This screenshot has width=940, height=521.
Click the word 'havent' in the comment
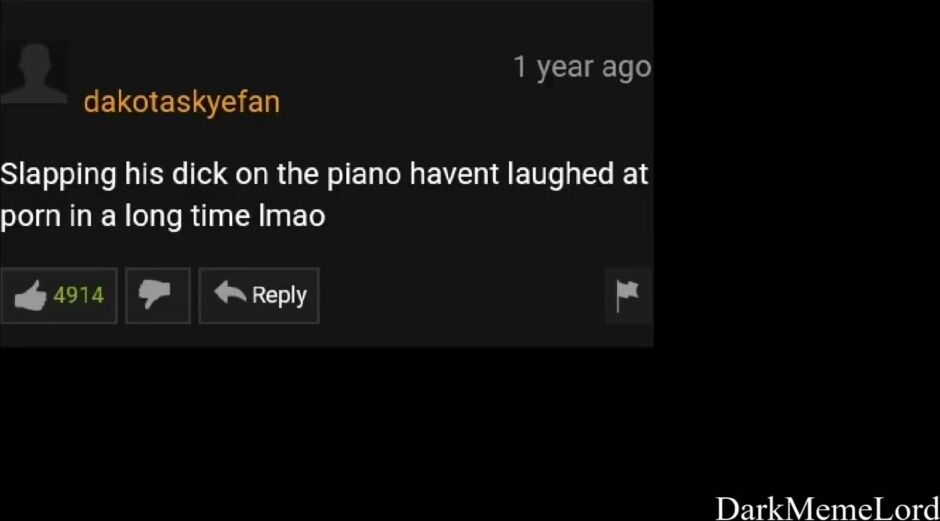point(454,174)
